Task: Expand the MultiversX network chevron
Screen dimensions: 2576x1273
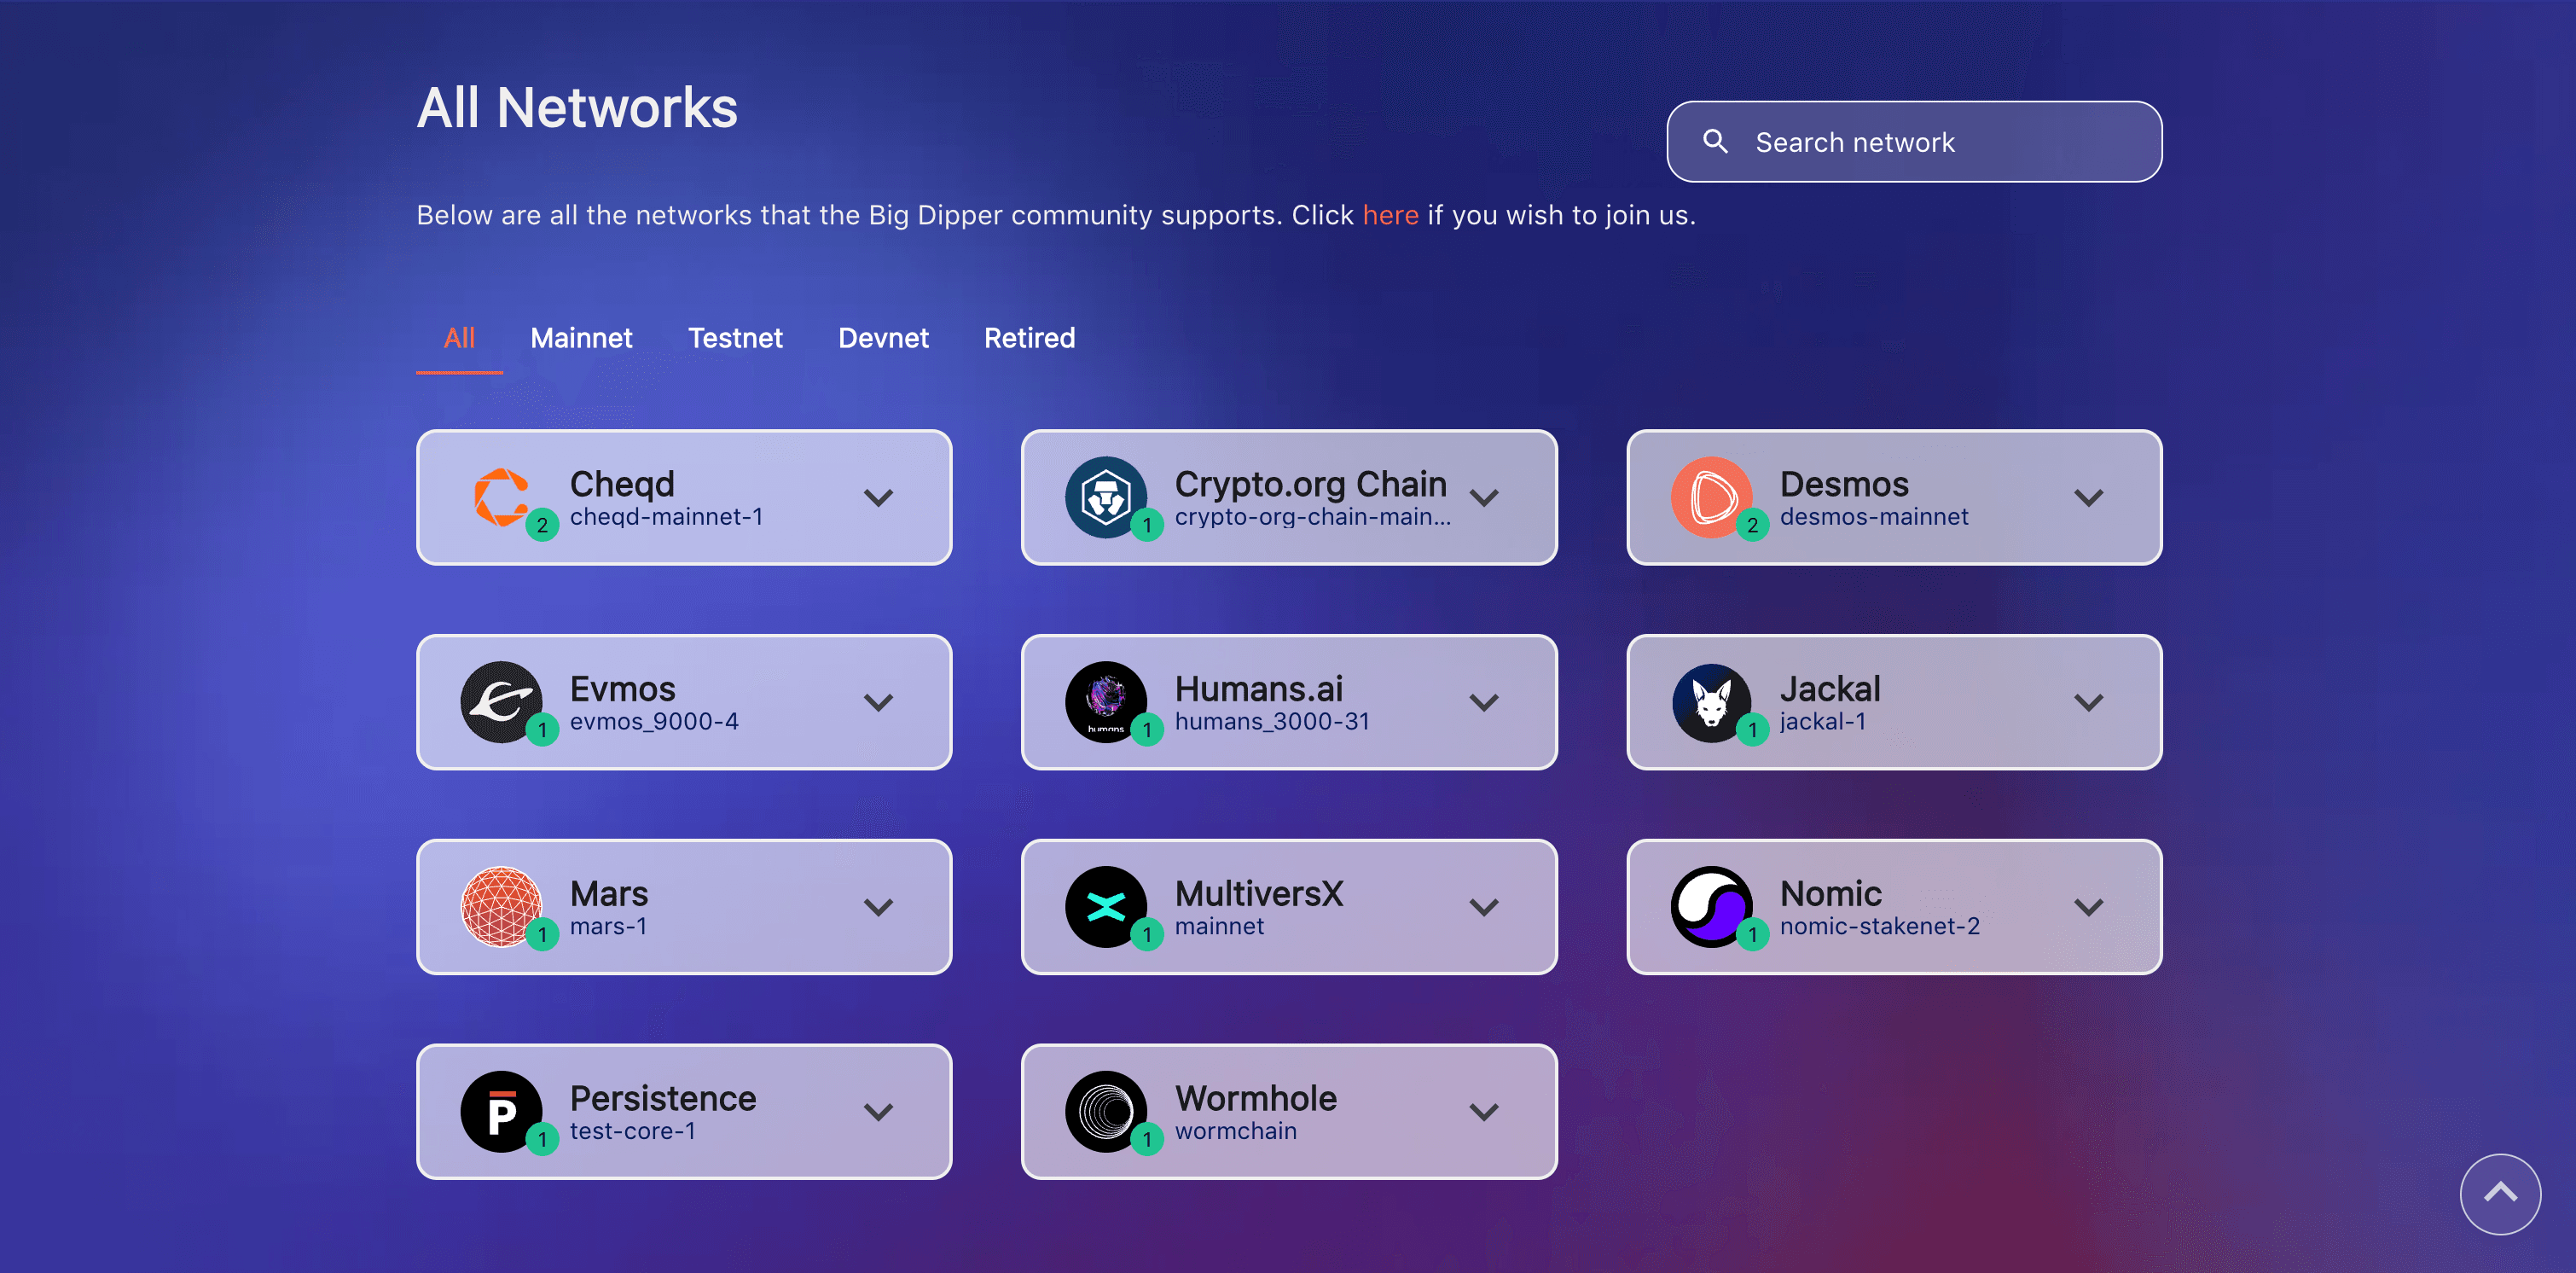Action: (x=1484, y=908)
